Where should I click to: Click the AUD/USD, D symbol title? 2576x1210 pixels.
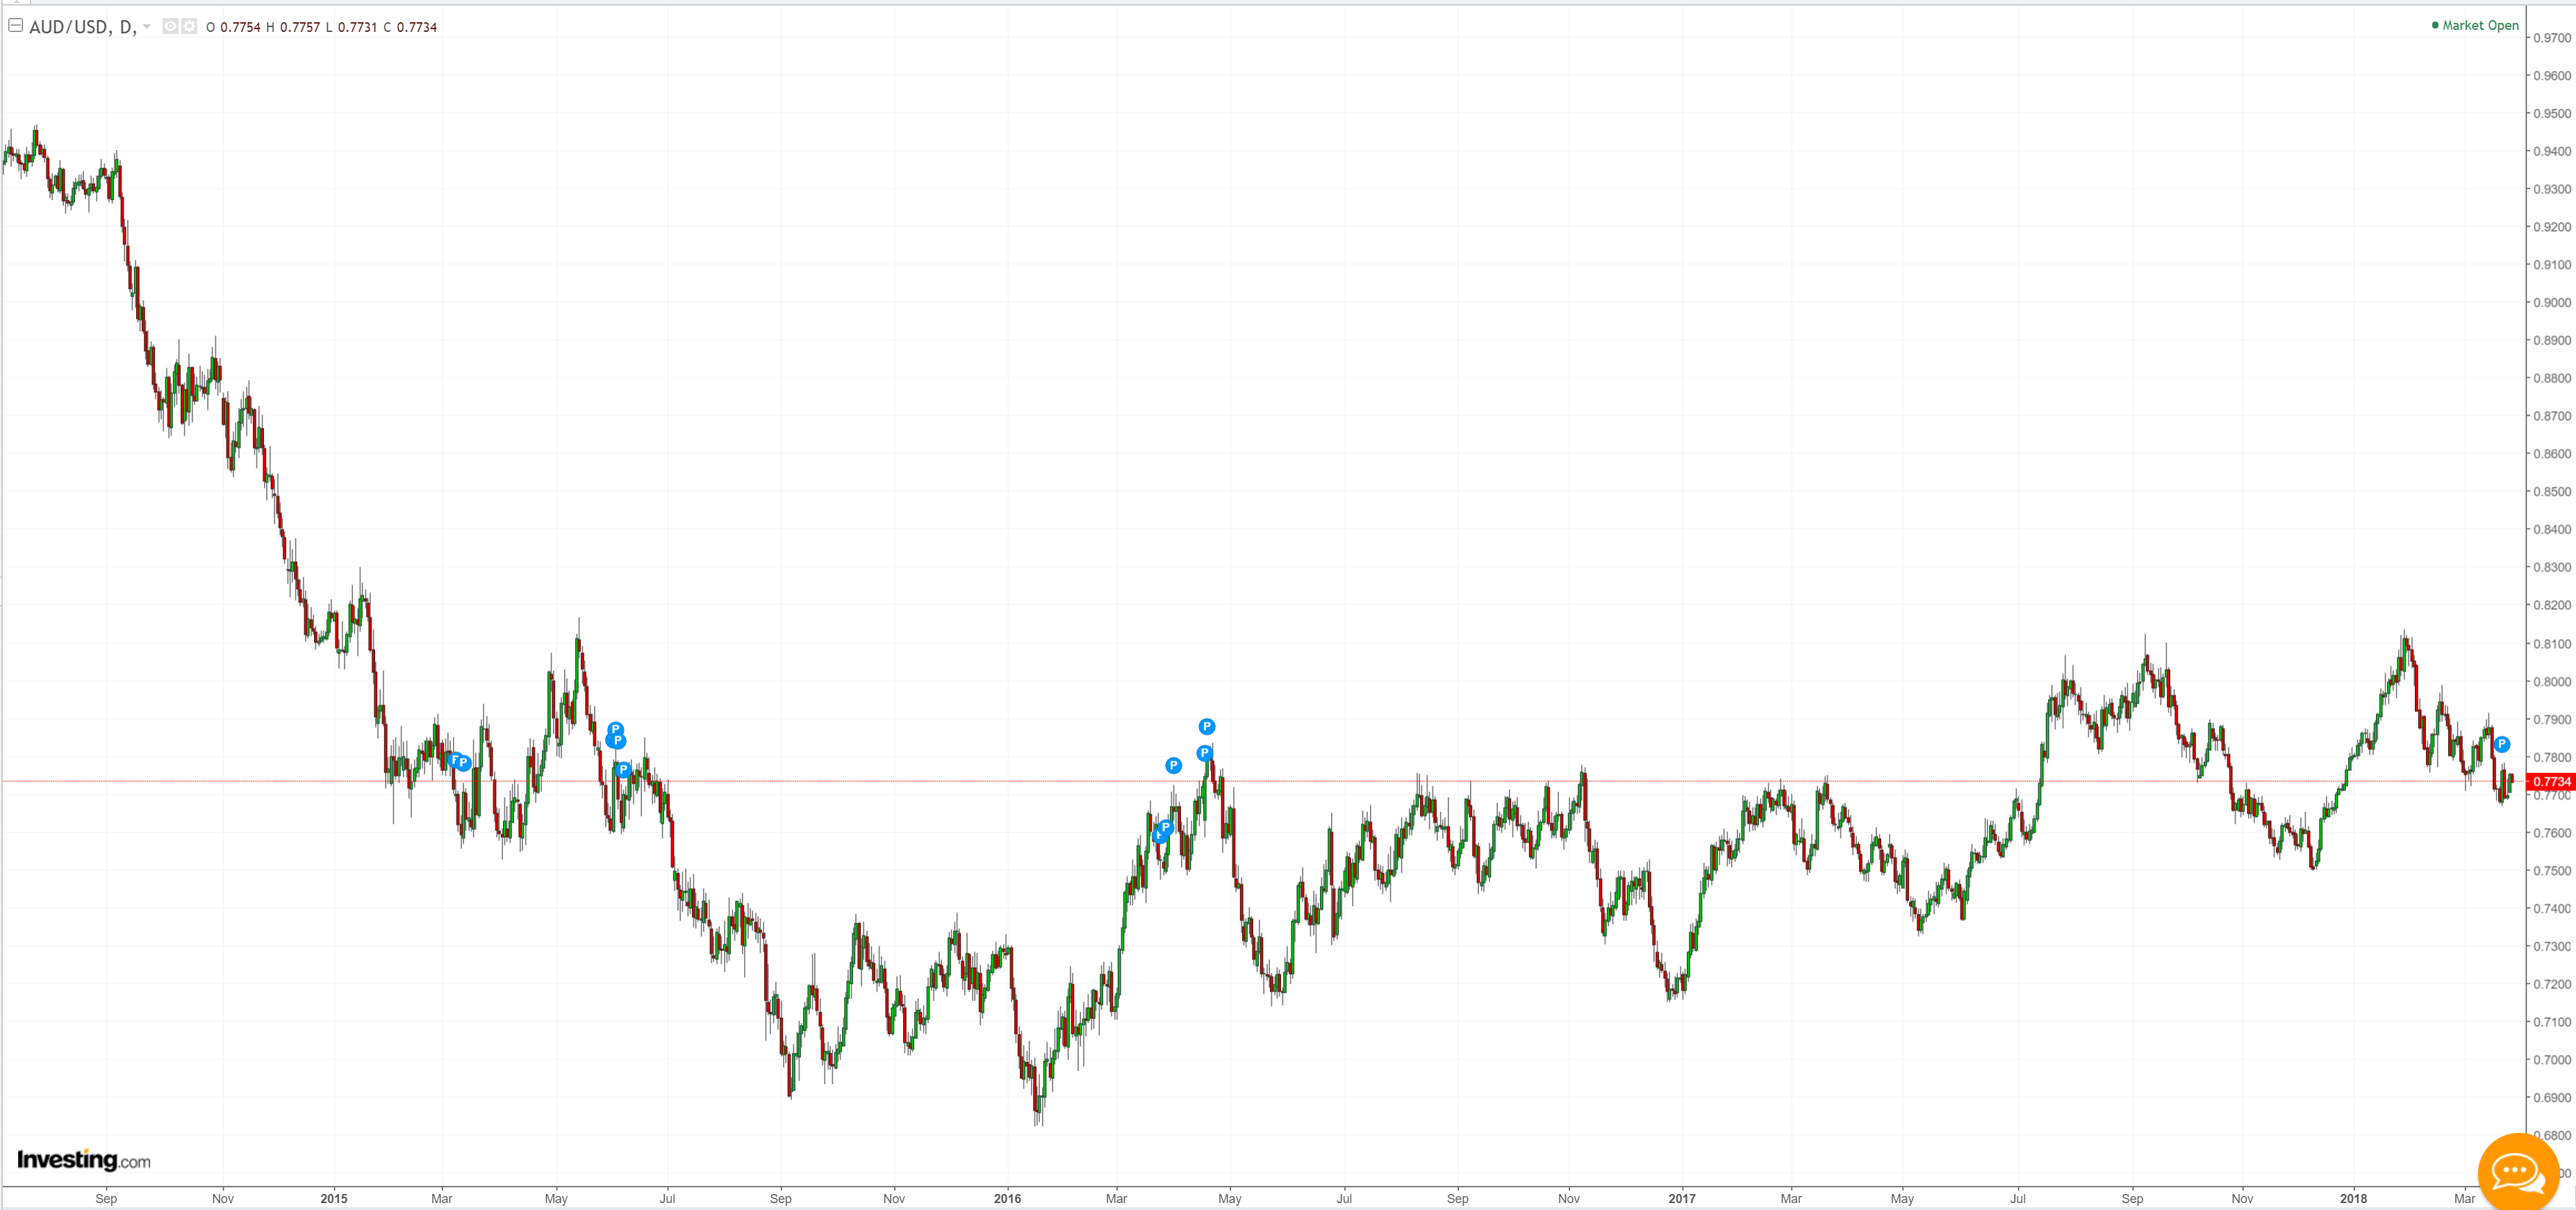point(82,27)
